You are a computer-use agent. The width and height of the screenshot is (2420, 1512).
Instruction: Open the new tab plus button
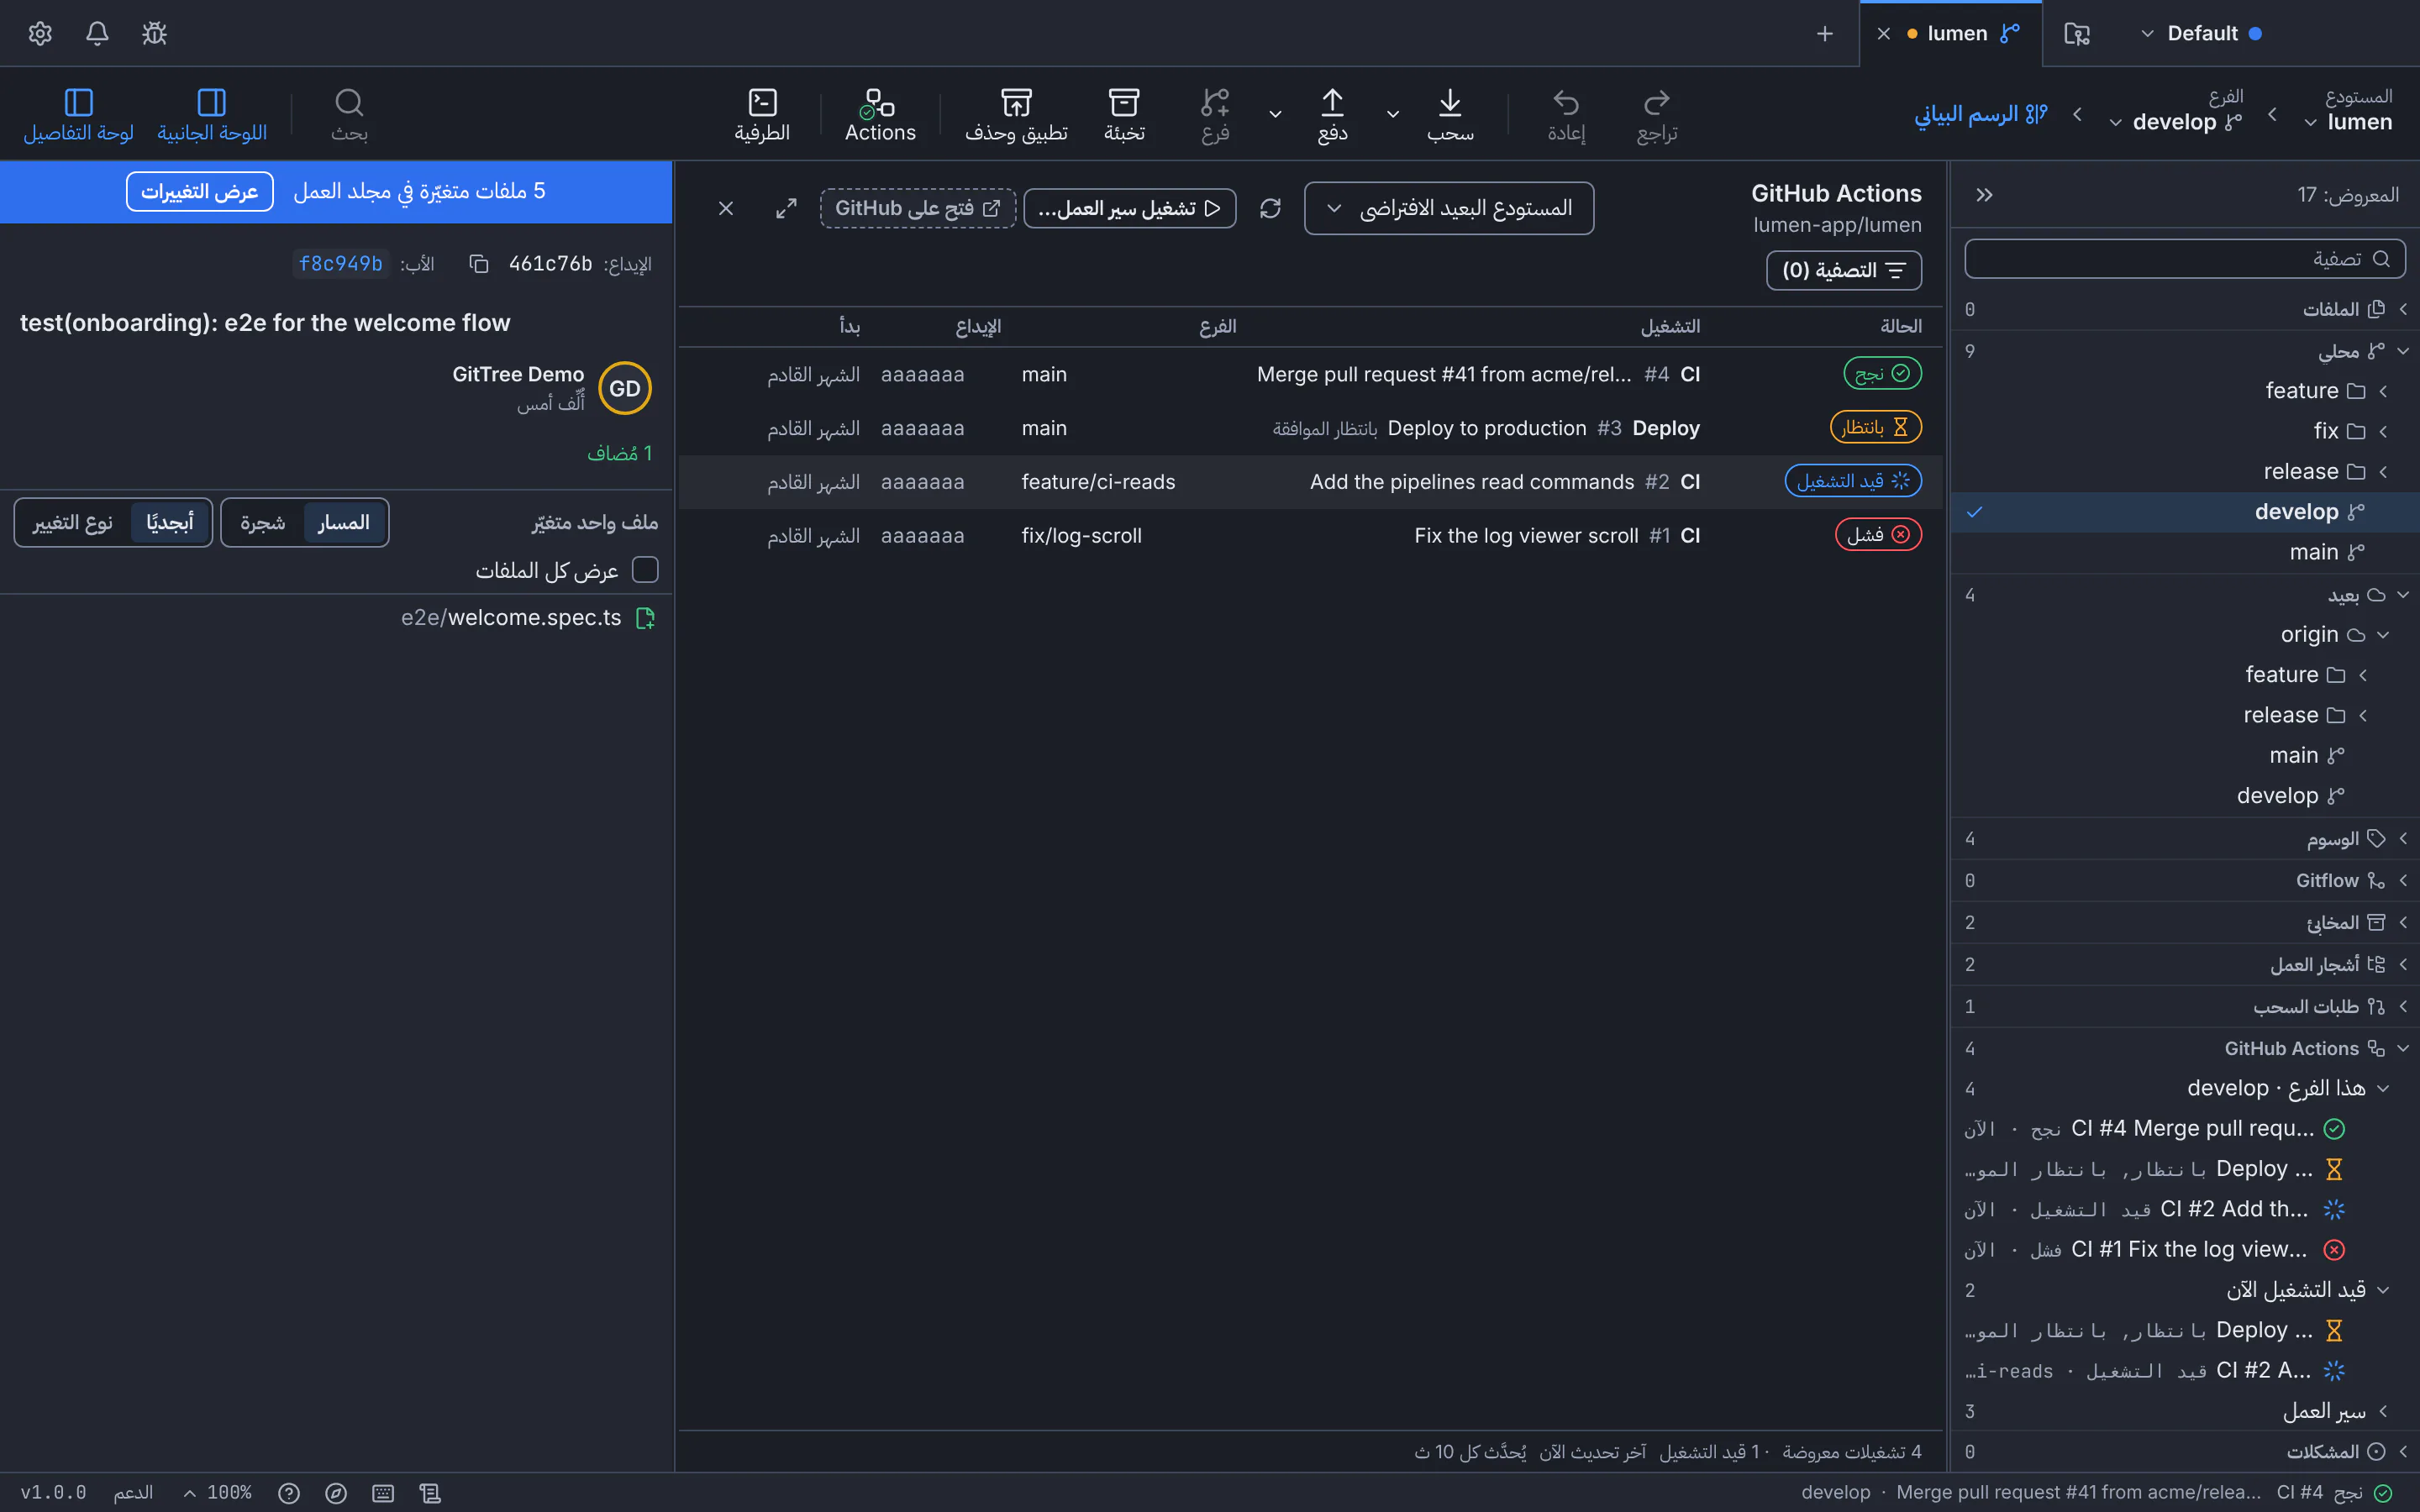point(1825,34)
